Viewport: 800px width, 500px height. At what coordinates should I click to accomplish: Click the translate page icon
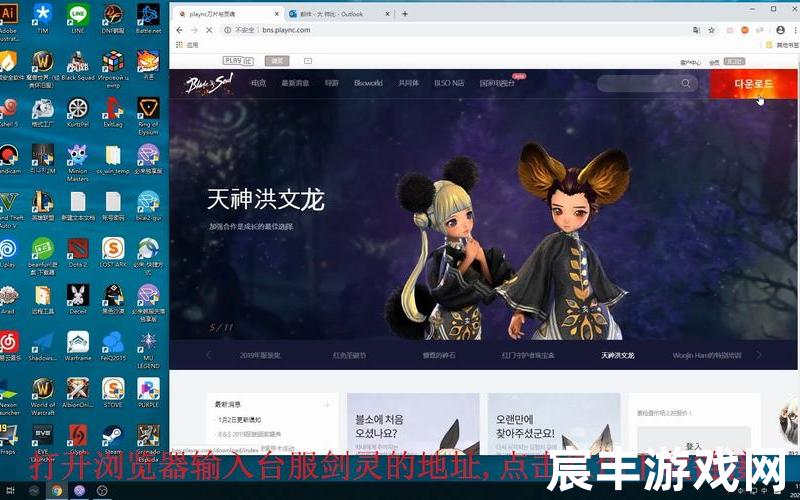(x=696, y=30)
